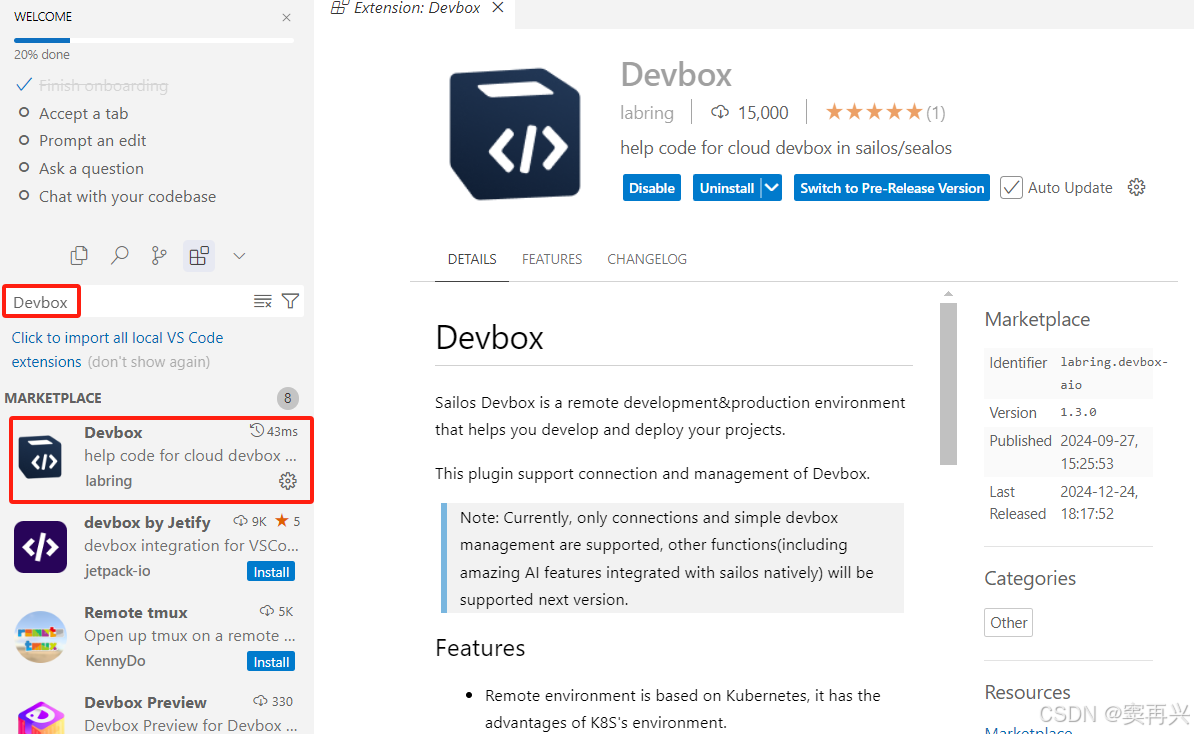Screen dimensions: 1194x734
Task: Click the KennyDo publisher name
Action: pyautogui.click(x=115, y=661)
